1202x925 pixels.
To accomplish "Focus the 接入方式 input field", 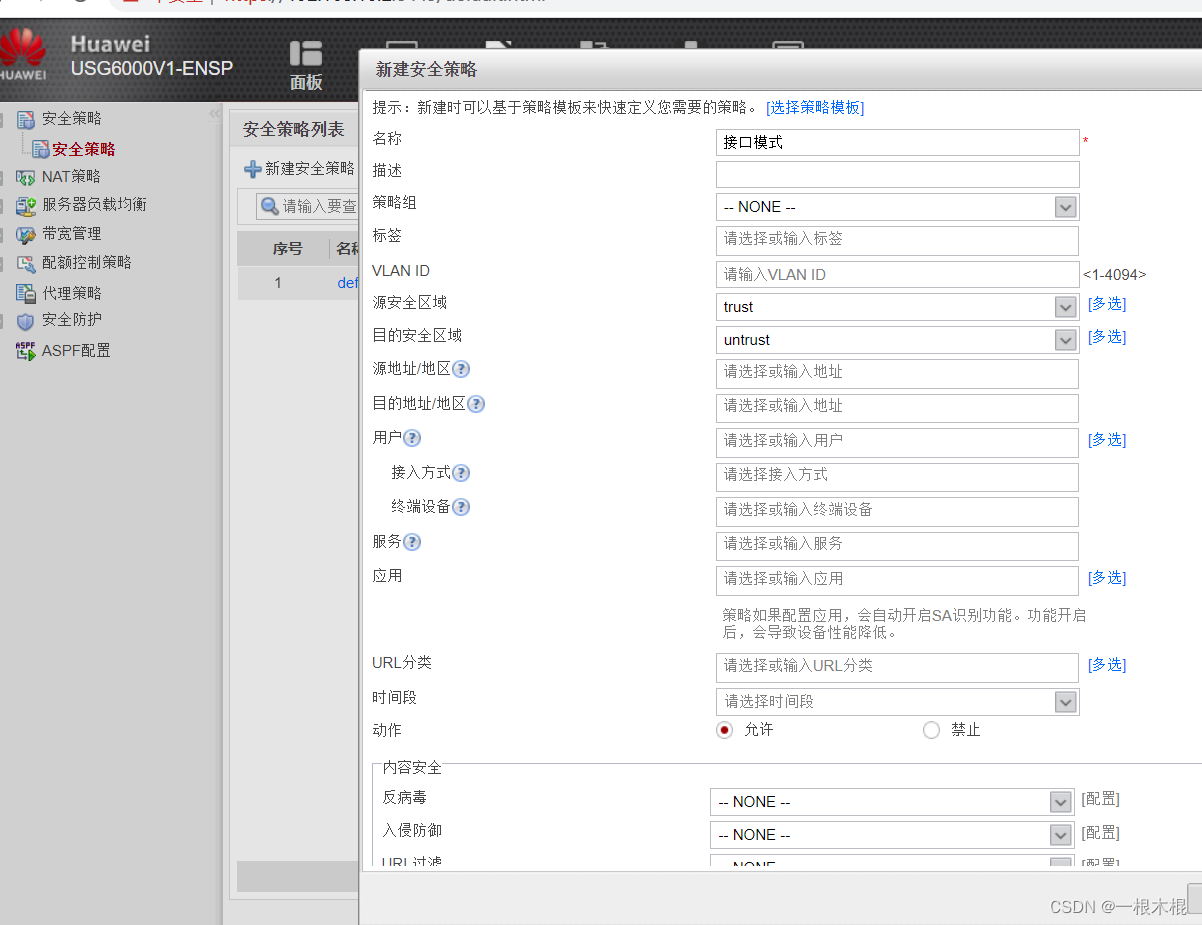I will tap(898, 476).
